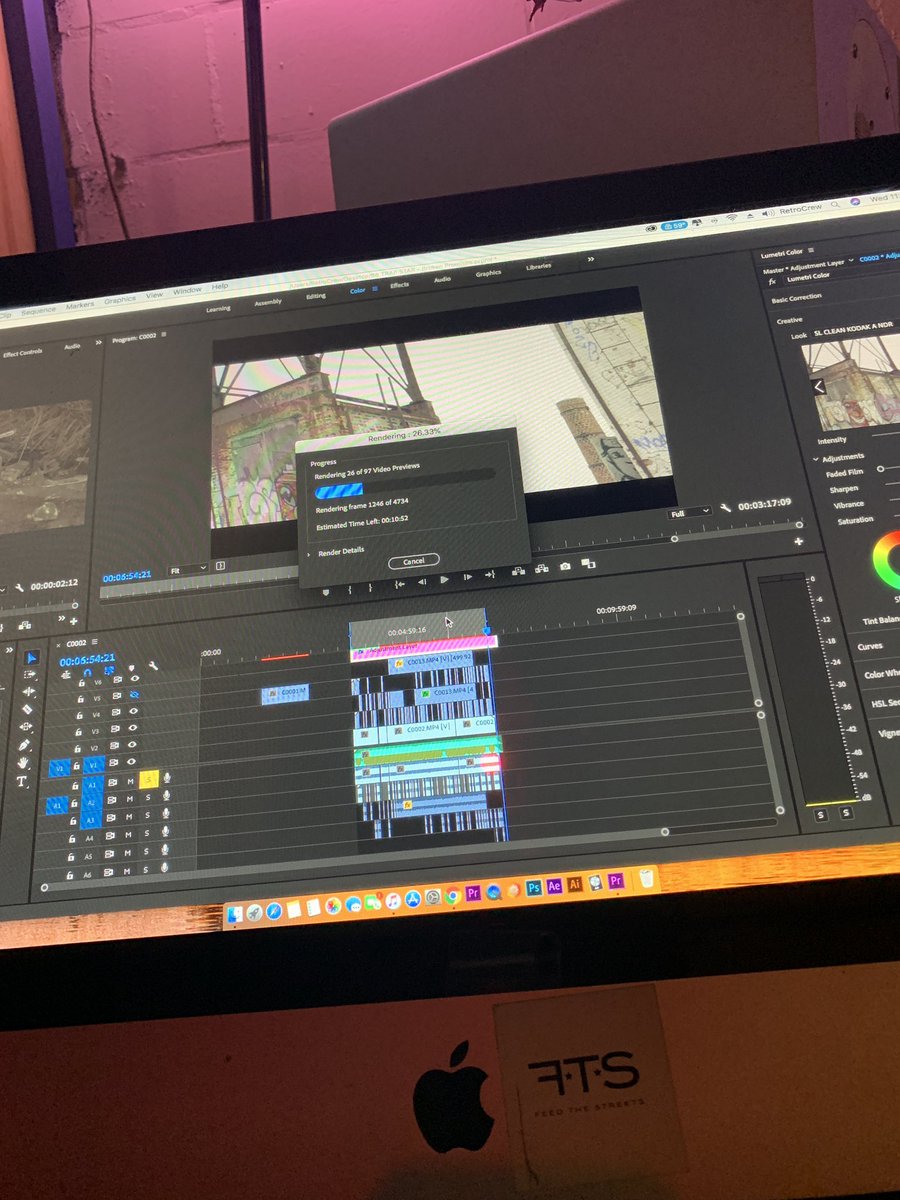
Task: Click the Extract button in Program monitor
Action: click(541, 568)
